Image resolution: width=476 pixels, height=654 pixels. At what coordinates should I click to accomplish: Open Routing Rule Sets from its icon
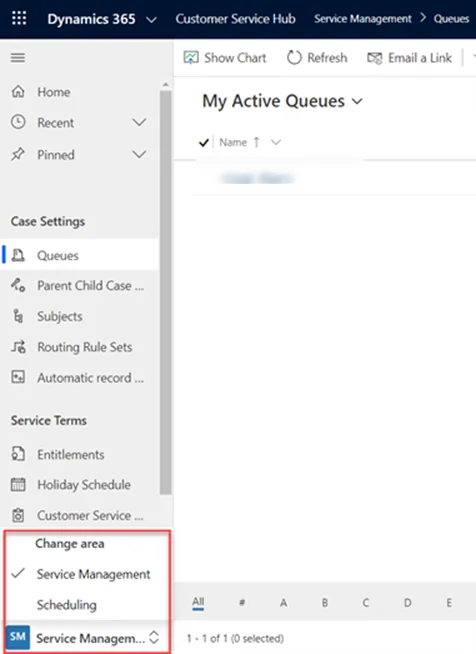pyautogui.click(x=18, y=347)
